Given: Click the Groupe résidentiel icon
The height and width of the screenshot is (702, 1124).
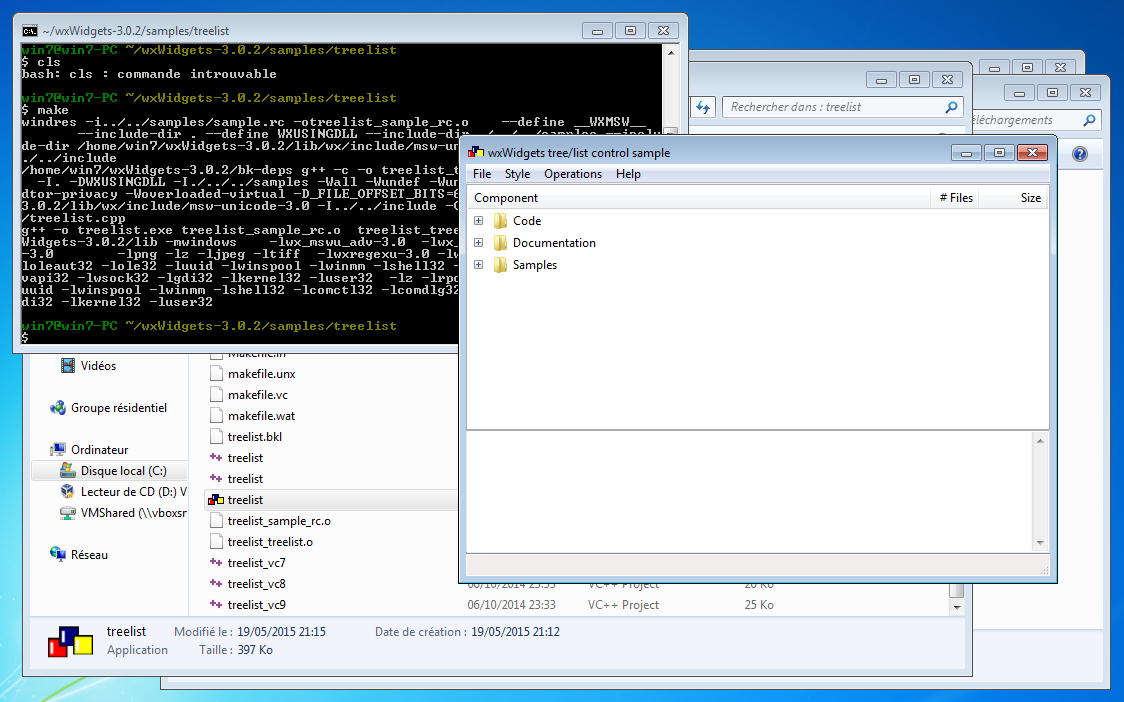Looking at the screenshot, I should pos(57,408).
